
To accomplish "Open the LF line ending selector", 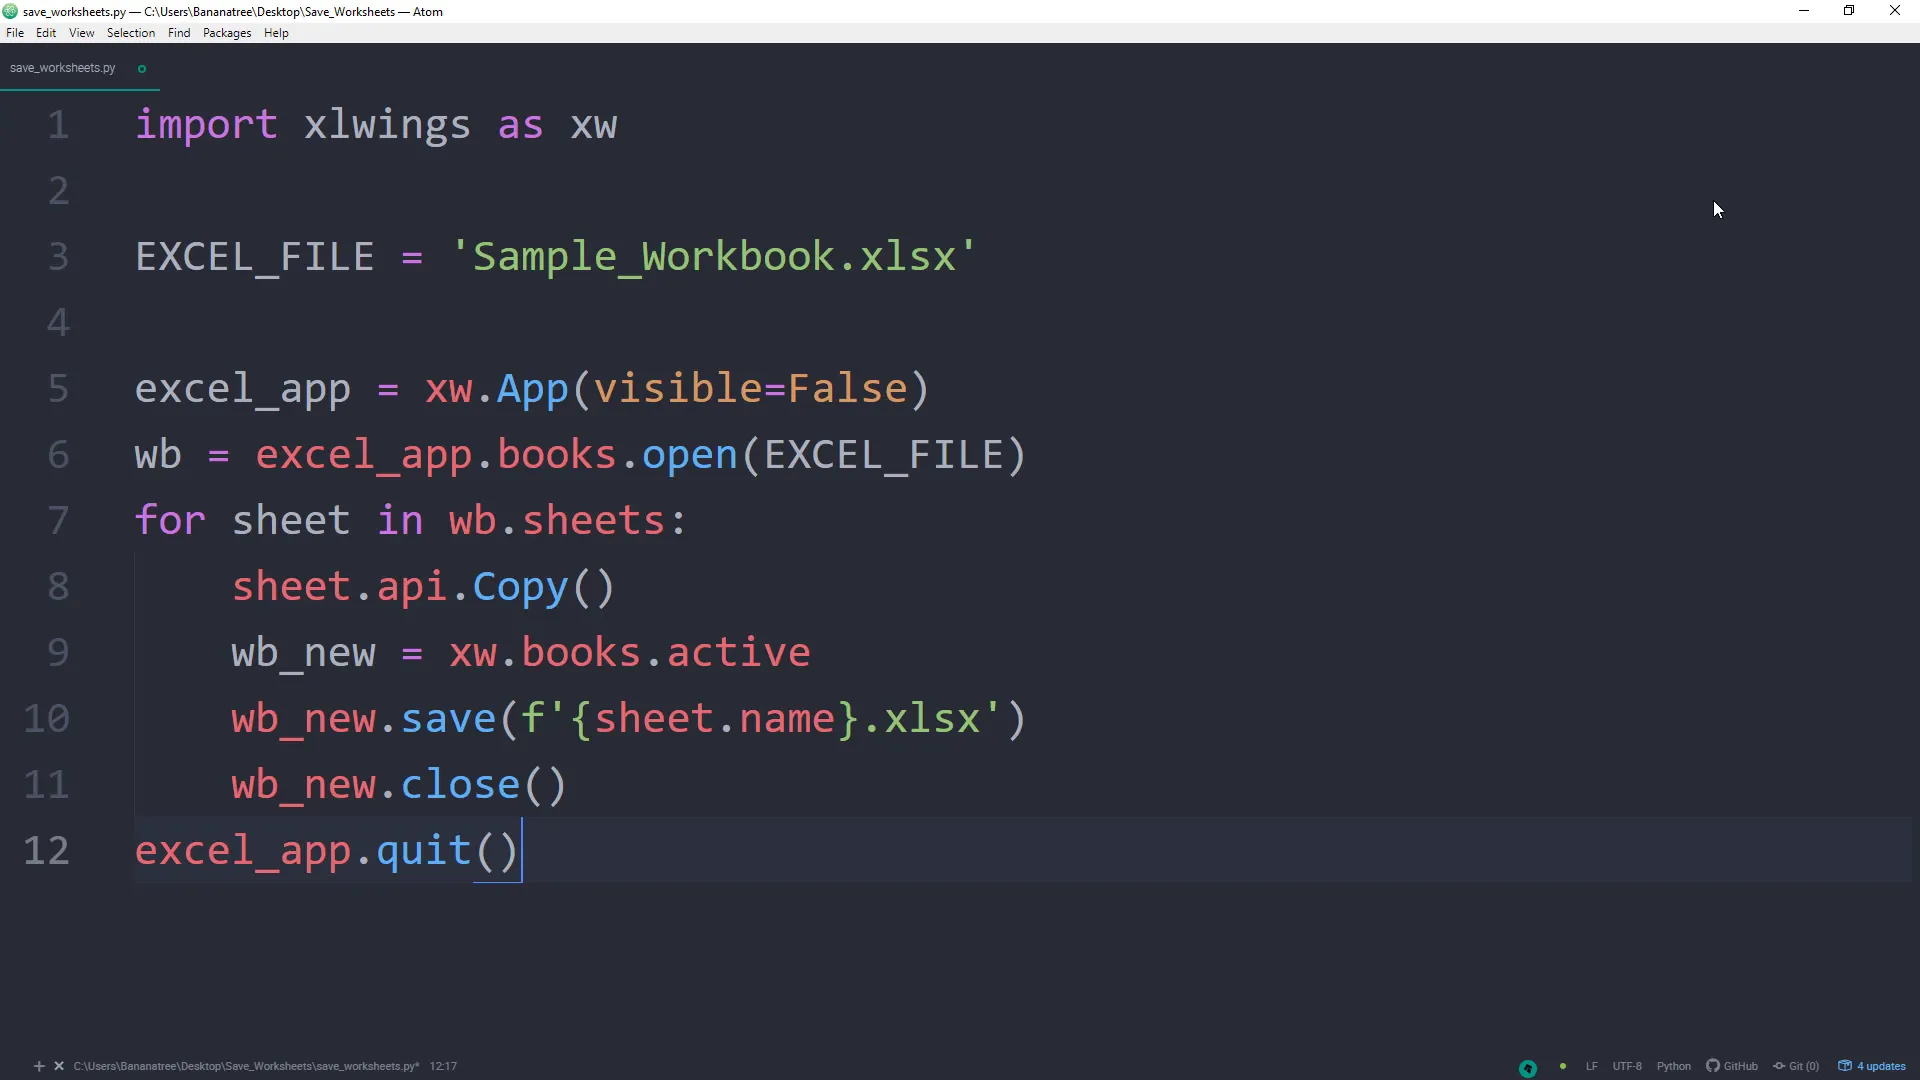I will click(1591, 1066).
